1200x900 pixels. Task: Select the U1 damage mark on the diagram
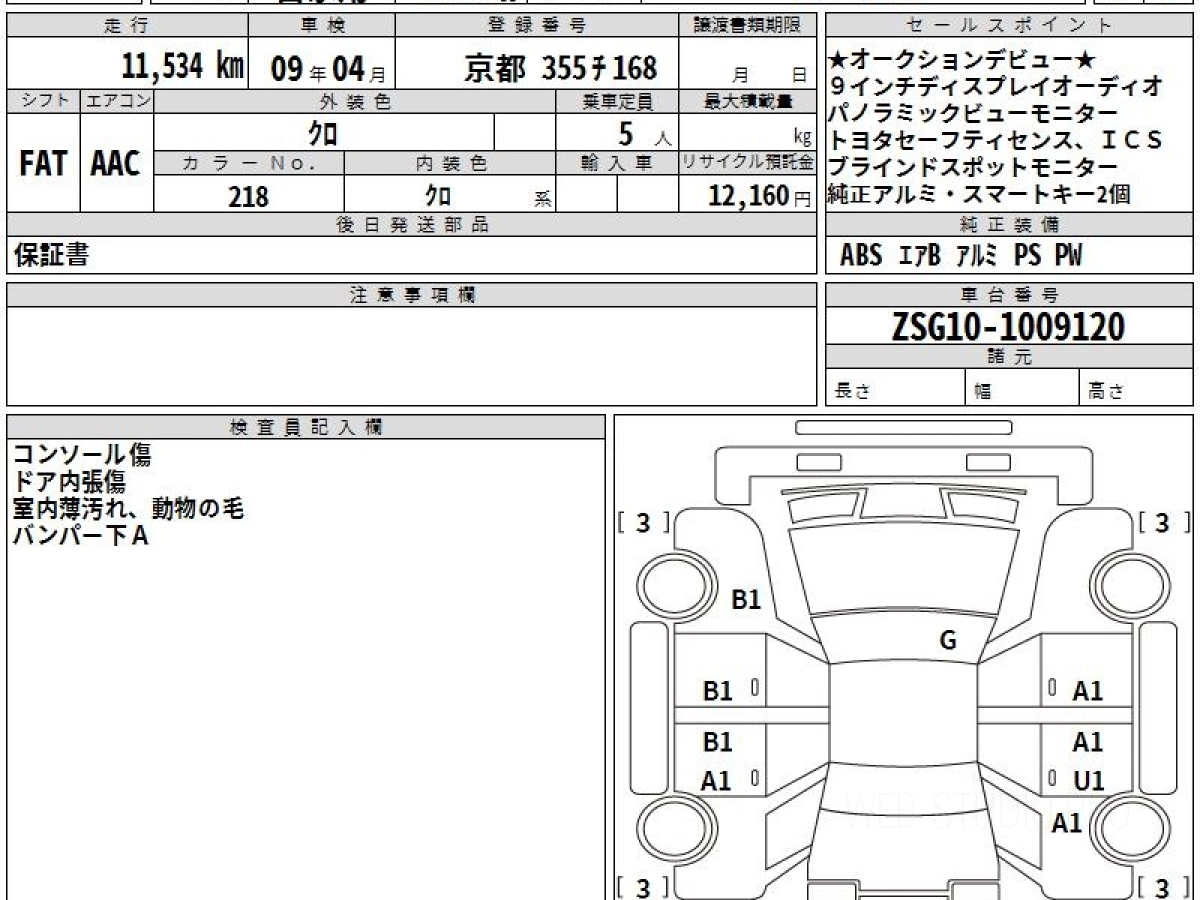[x=1088, y=781]
